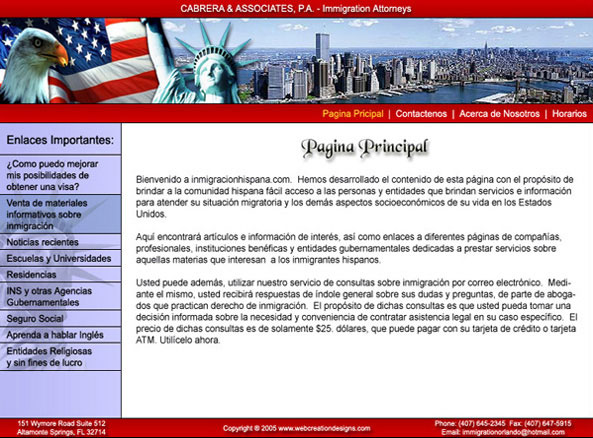This screenshot has height=438, width=593.
Task: Click the paragraph beginning 'Aquí encontrará artículos'
Action: (348, 249)
